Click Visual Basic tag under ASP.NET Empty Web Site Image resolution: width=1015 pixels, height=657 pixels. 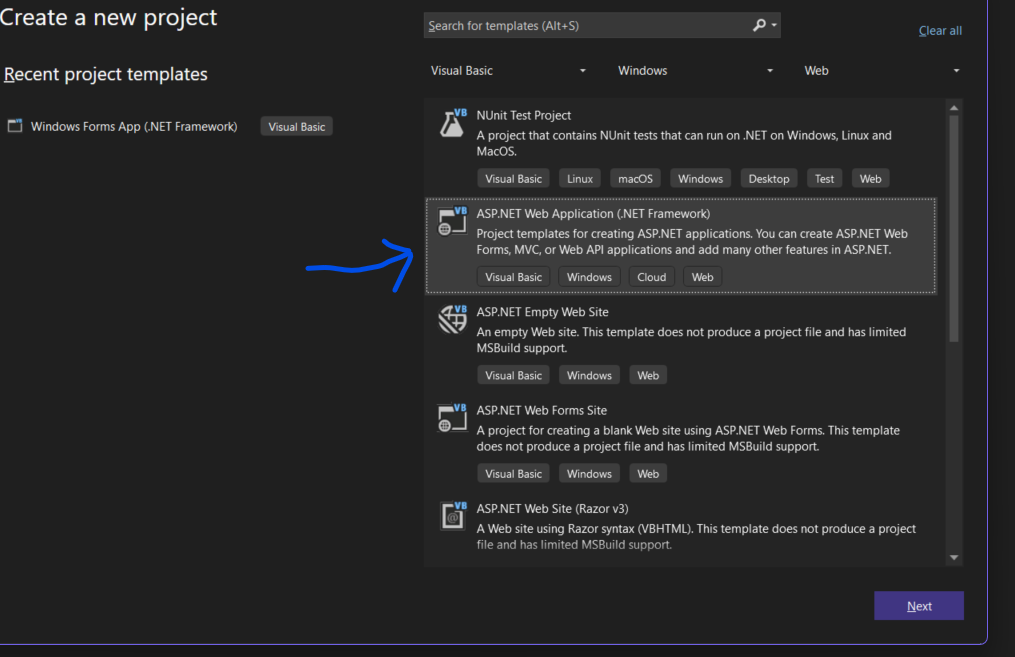pos(513,375)
